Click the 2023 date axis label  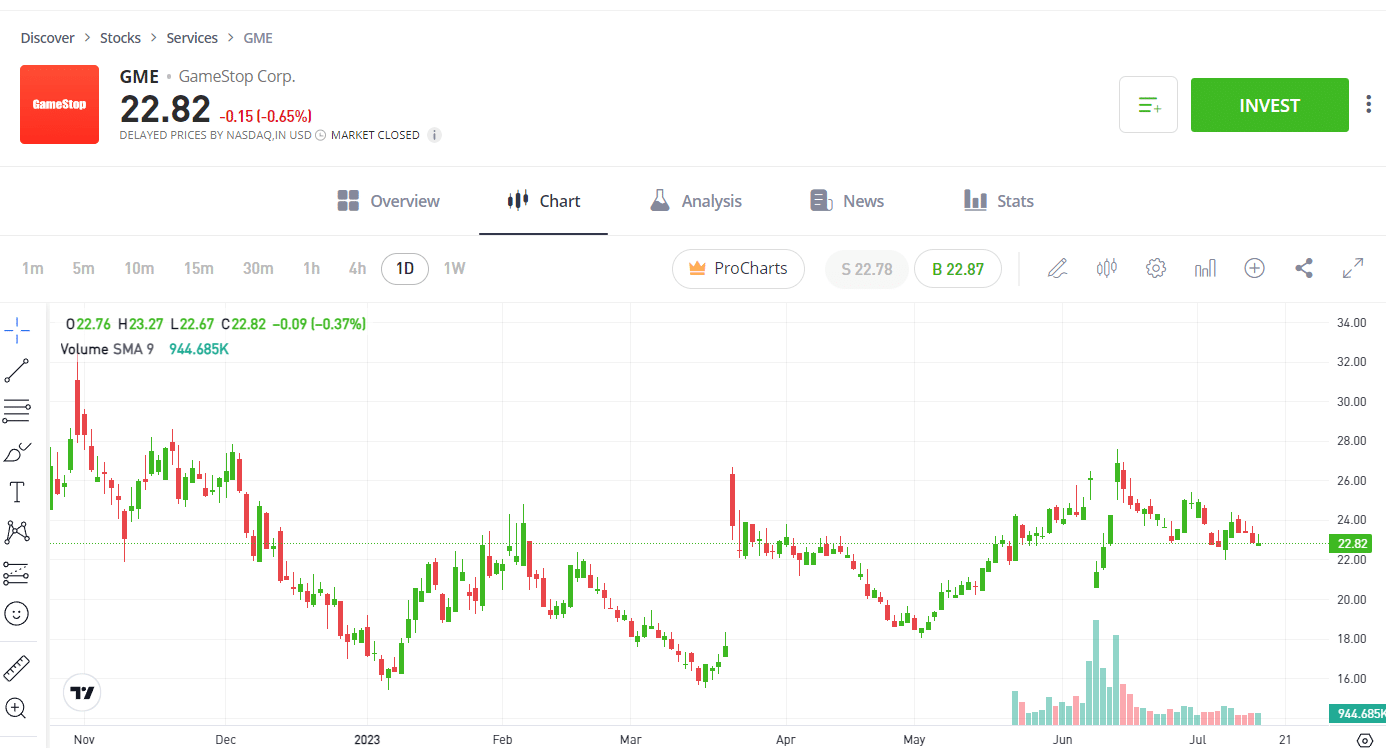pos(367,740)
